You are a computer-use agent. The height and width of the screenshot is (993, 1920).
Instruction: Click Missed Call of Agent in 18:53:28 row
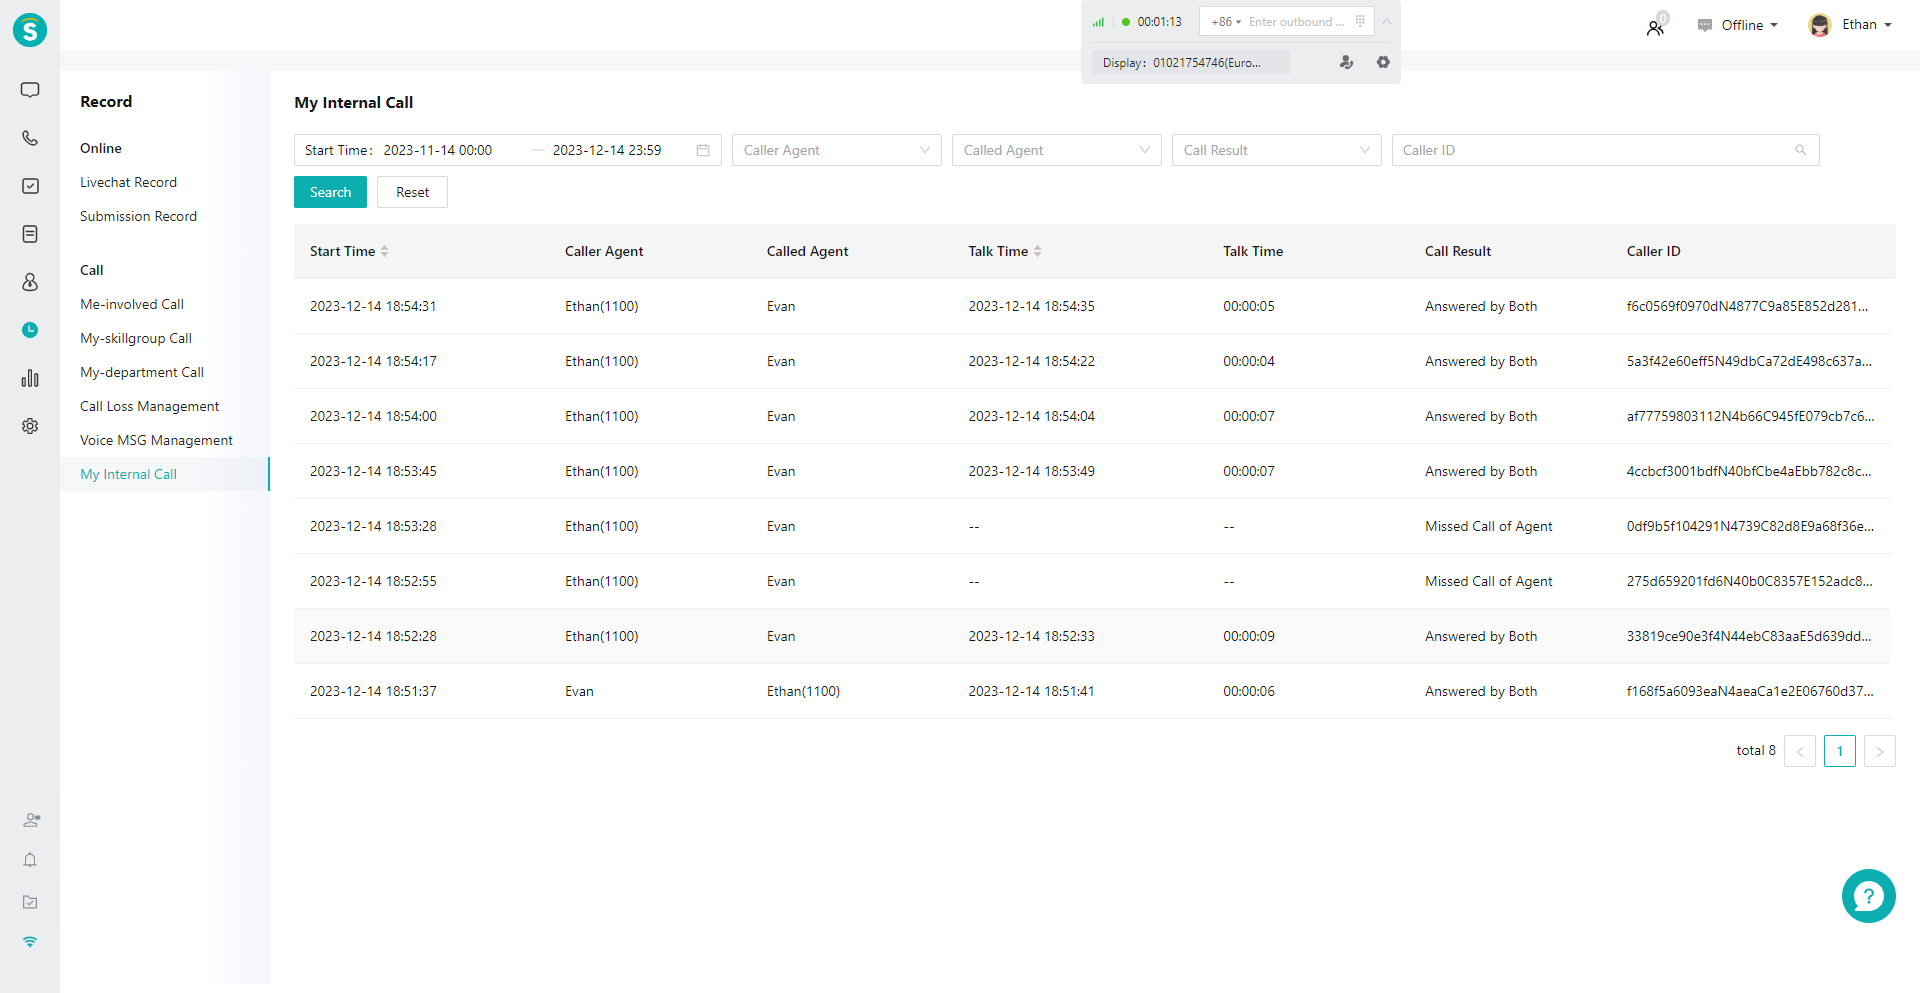coord(1489,526)
